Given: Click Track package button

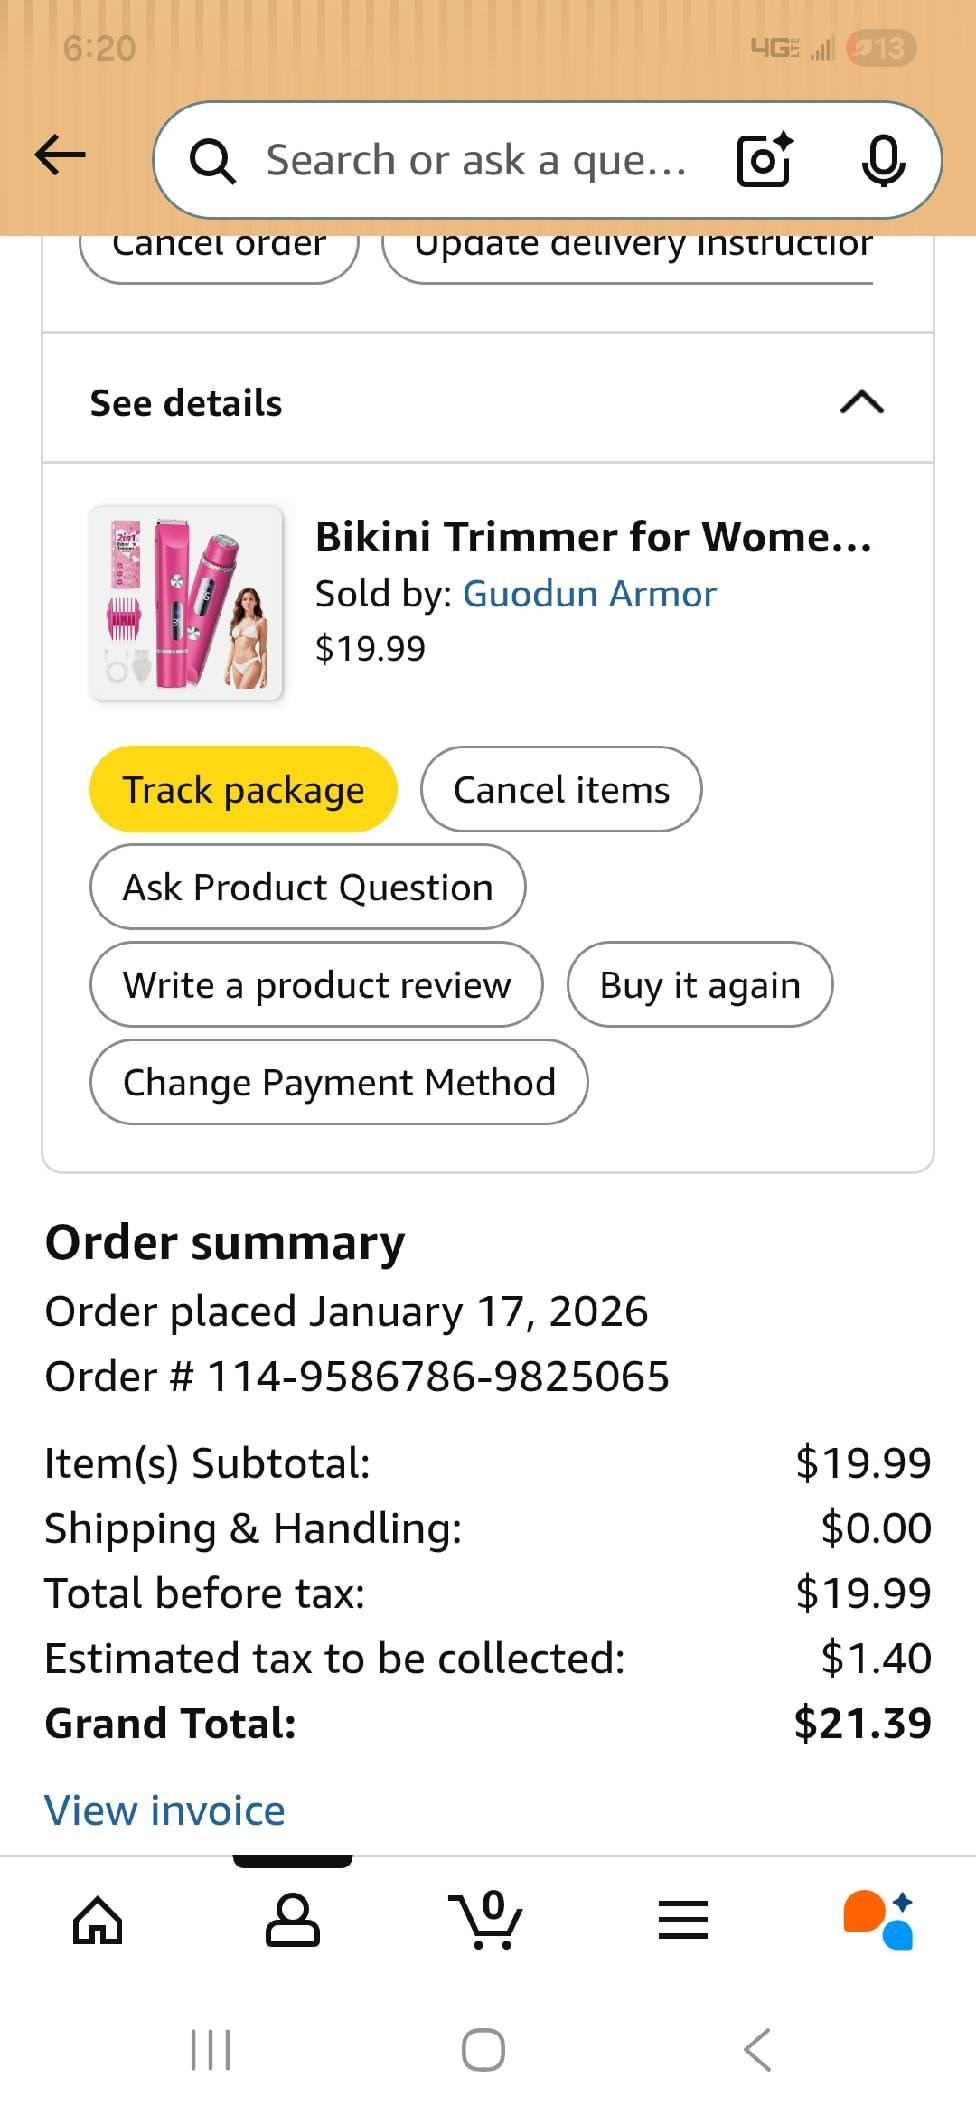Looking at the screenshot, I should (x=243, y=789).
